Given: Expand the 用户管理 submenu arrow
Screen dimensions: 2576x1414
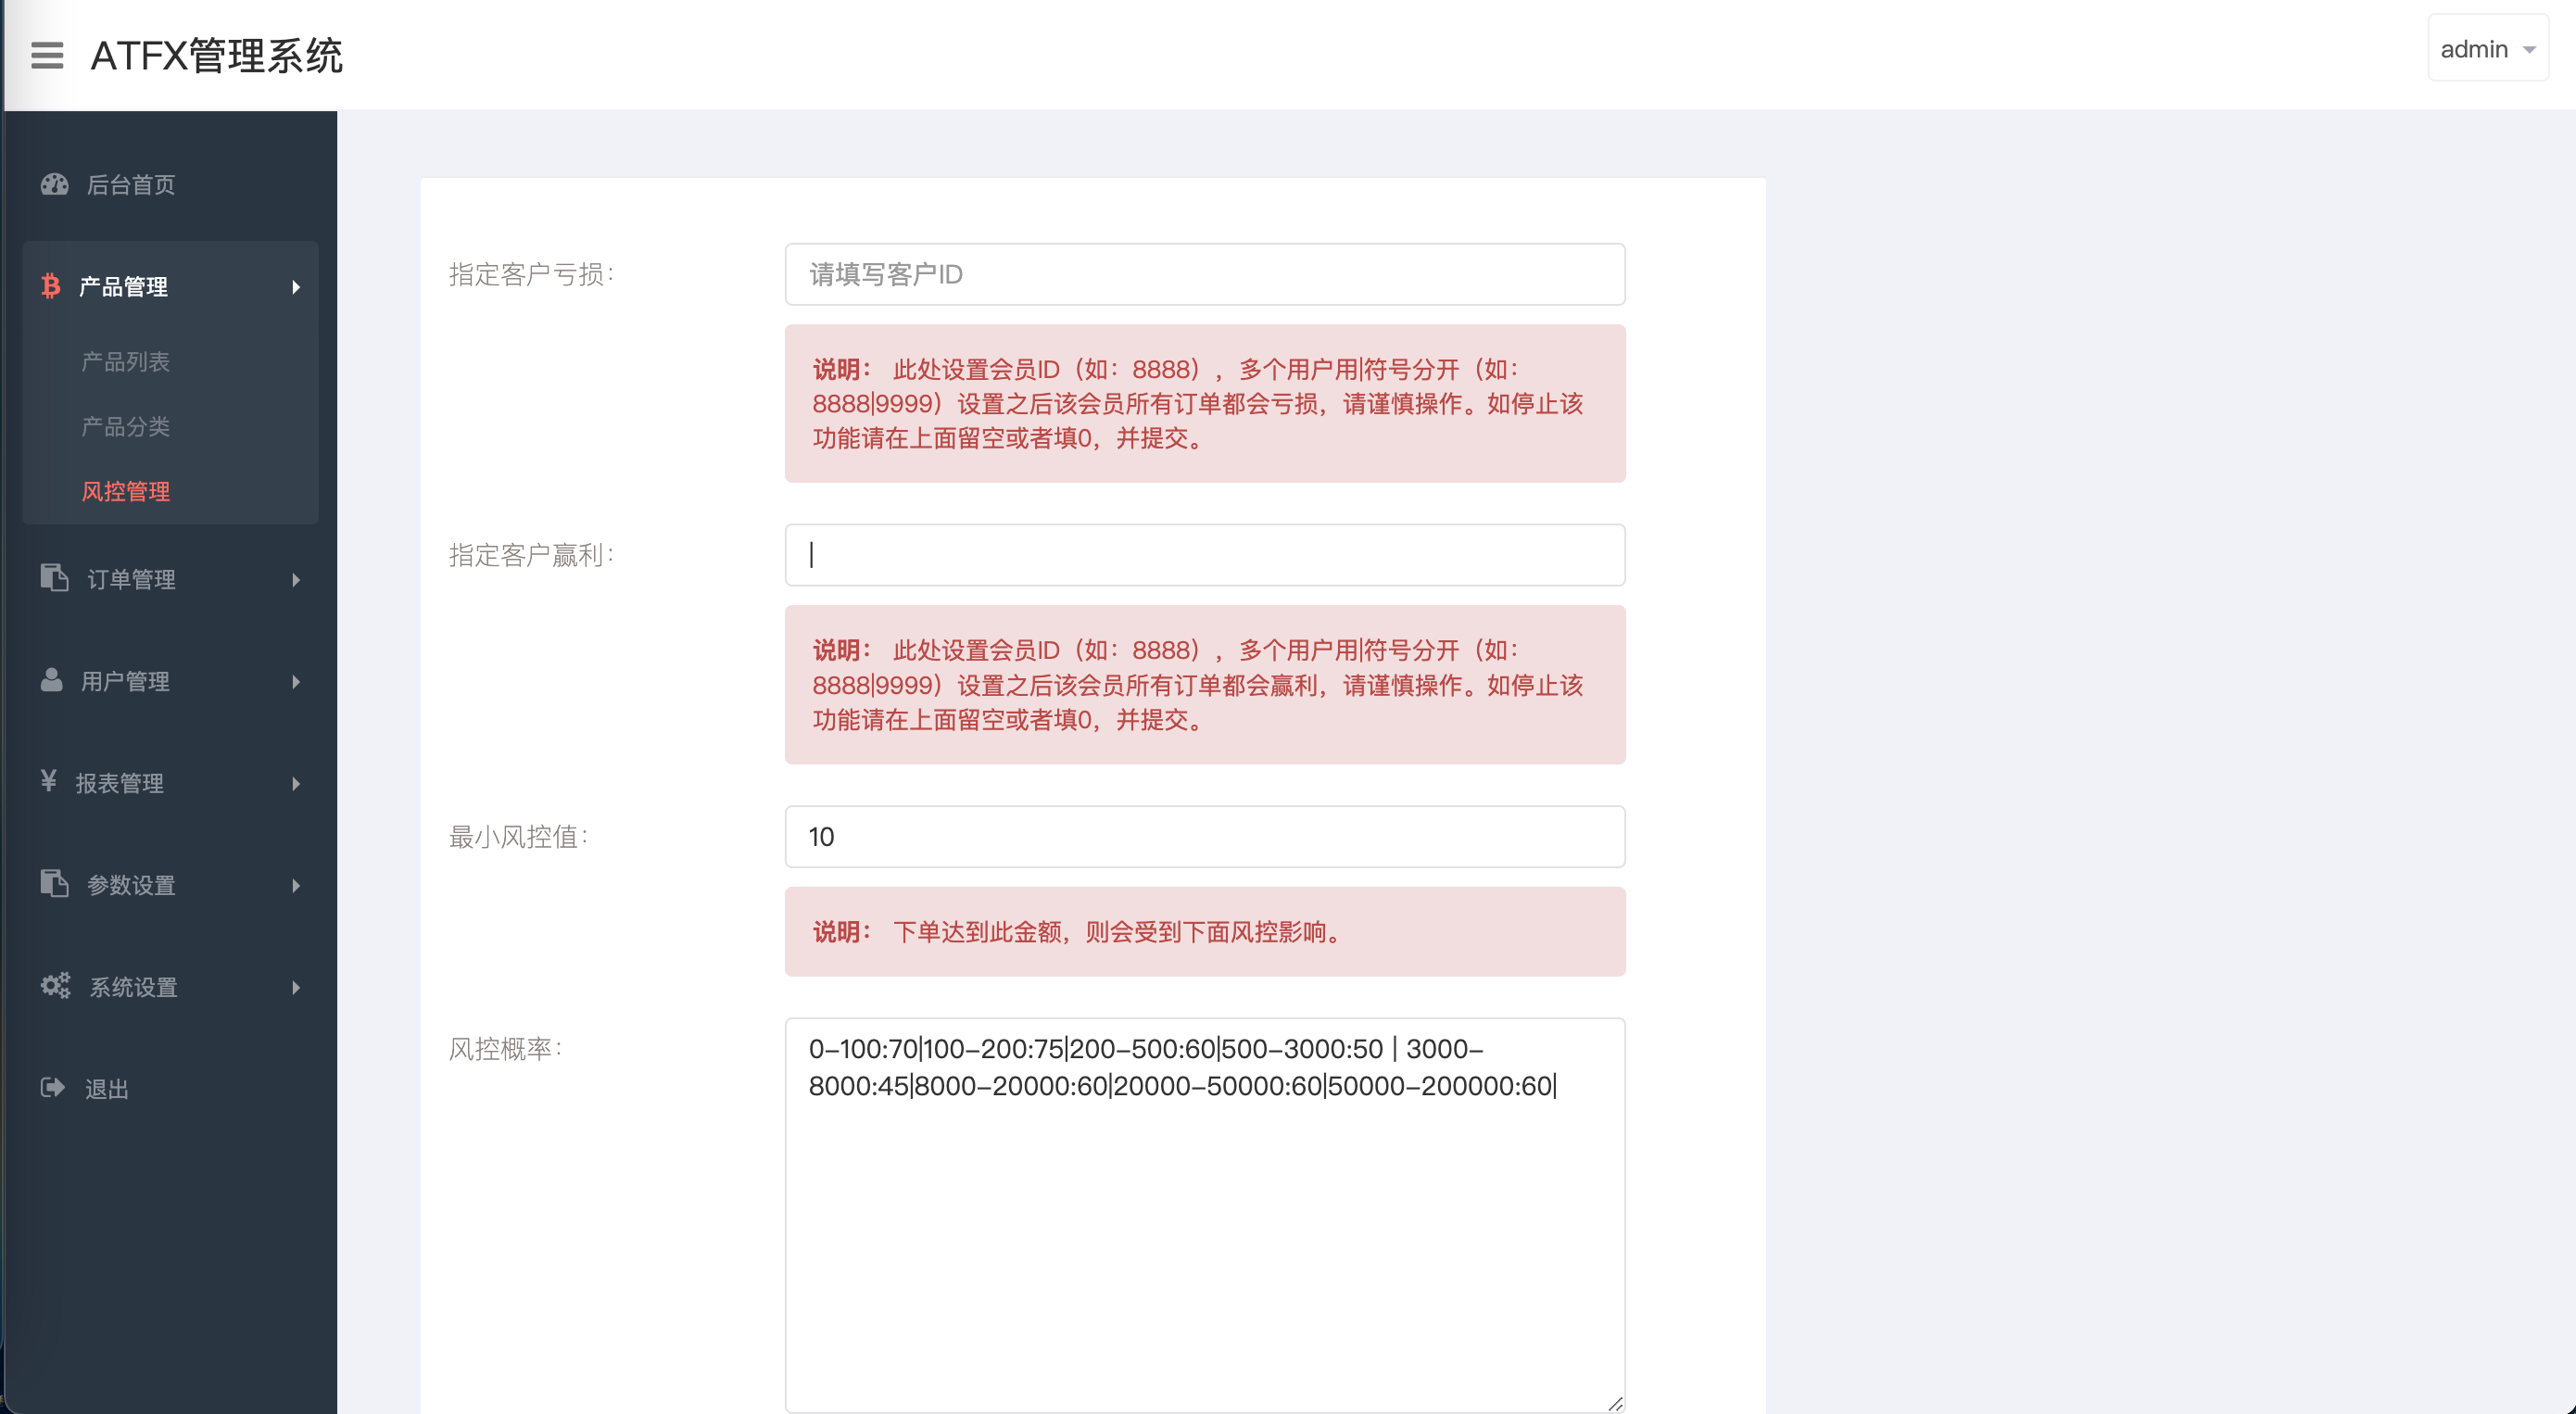Looking at the screenshot, I should pyautogui.click(x=296, y=682).
